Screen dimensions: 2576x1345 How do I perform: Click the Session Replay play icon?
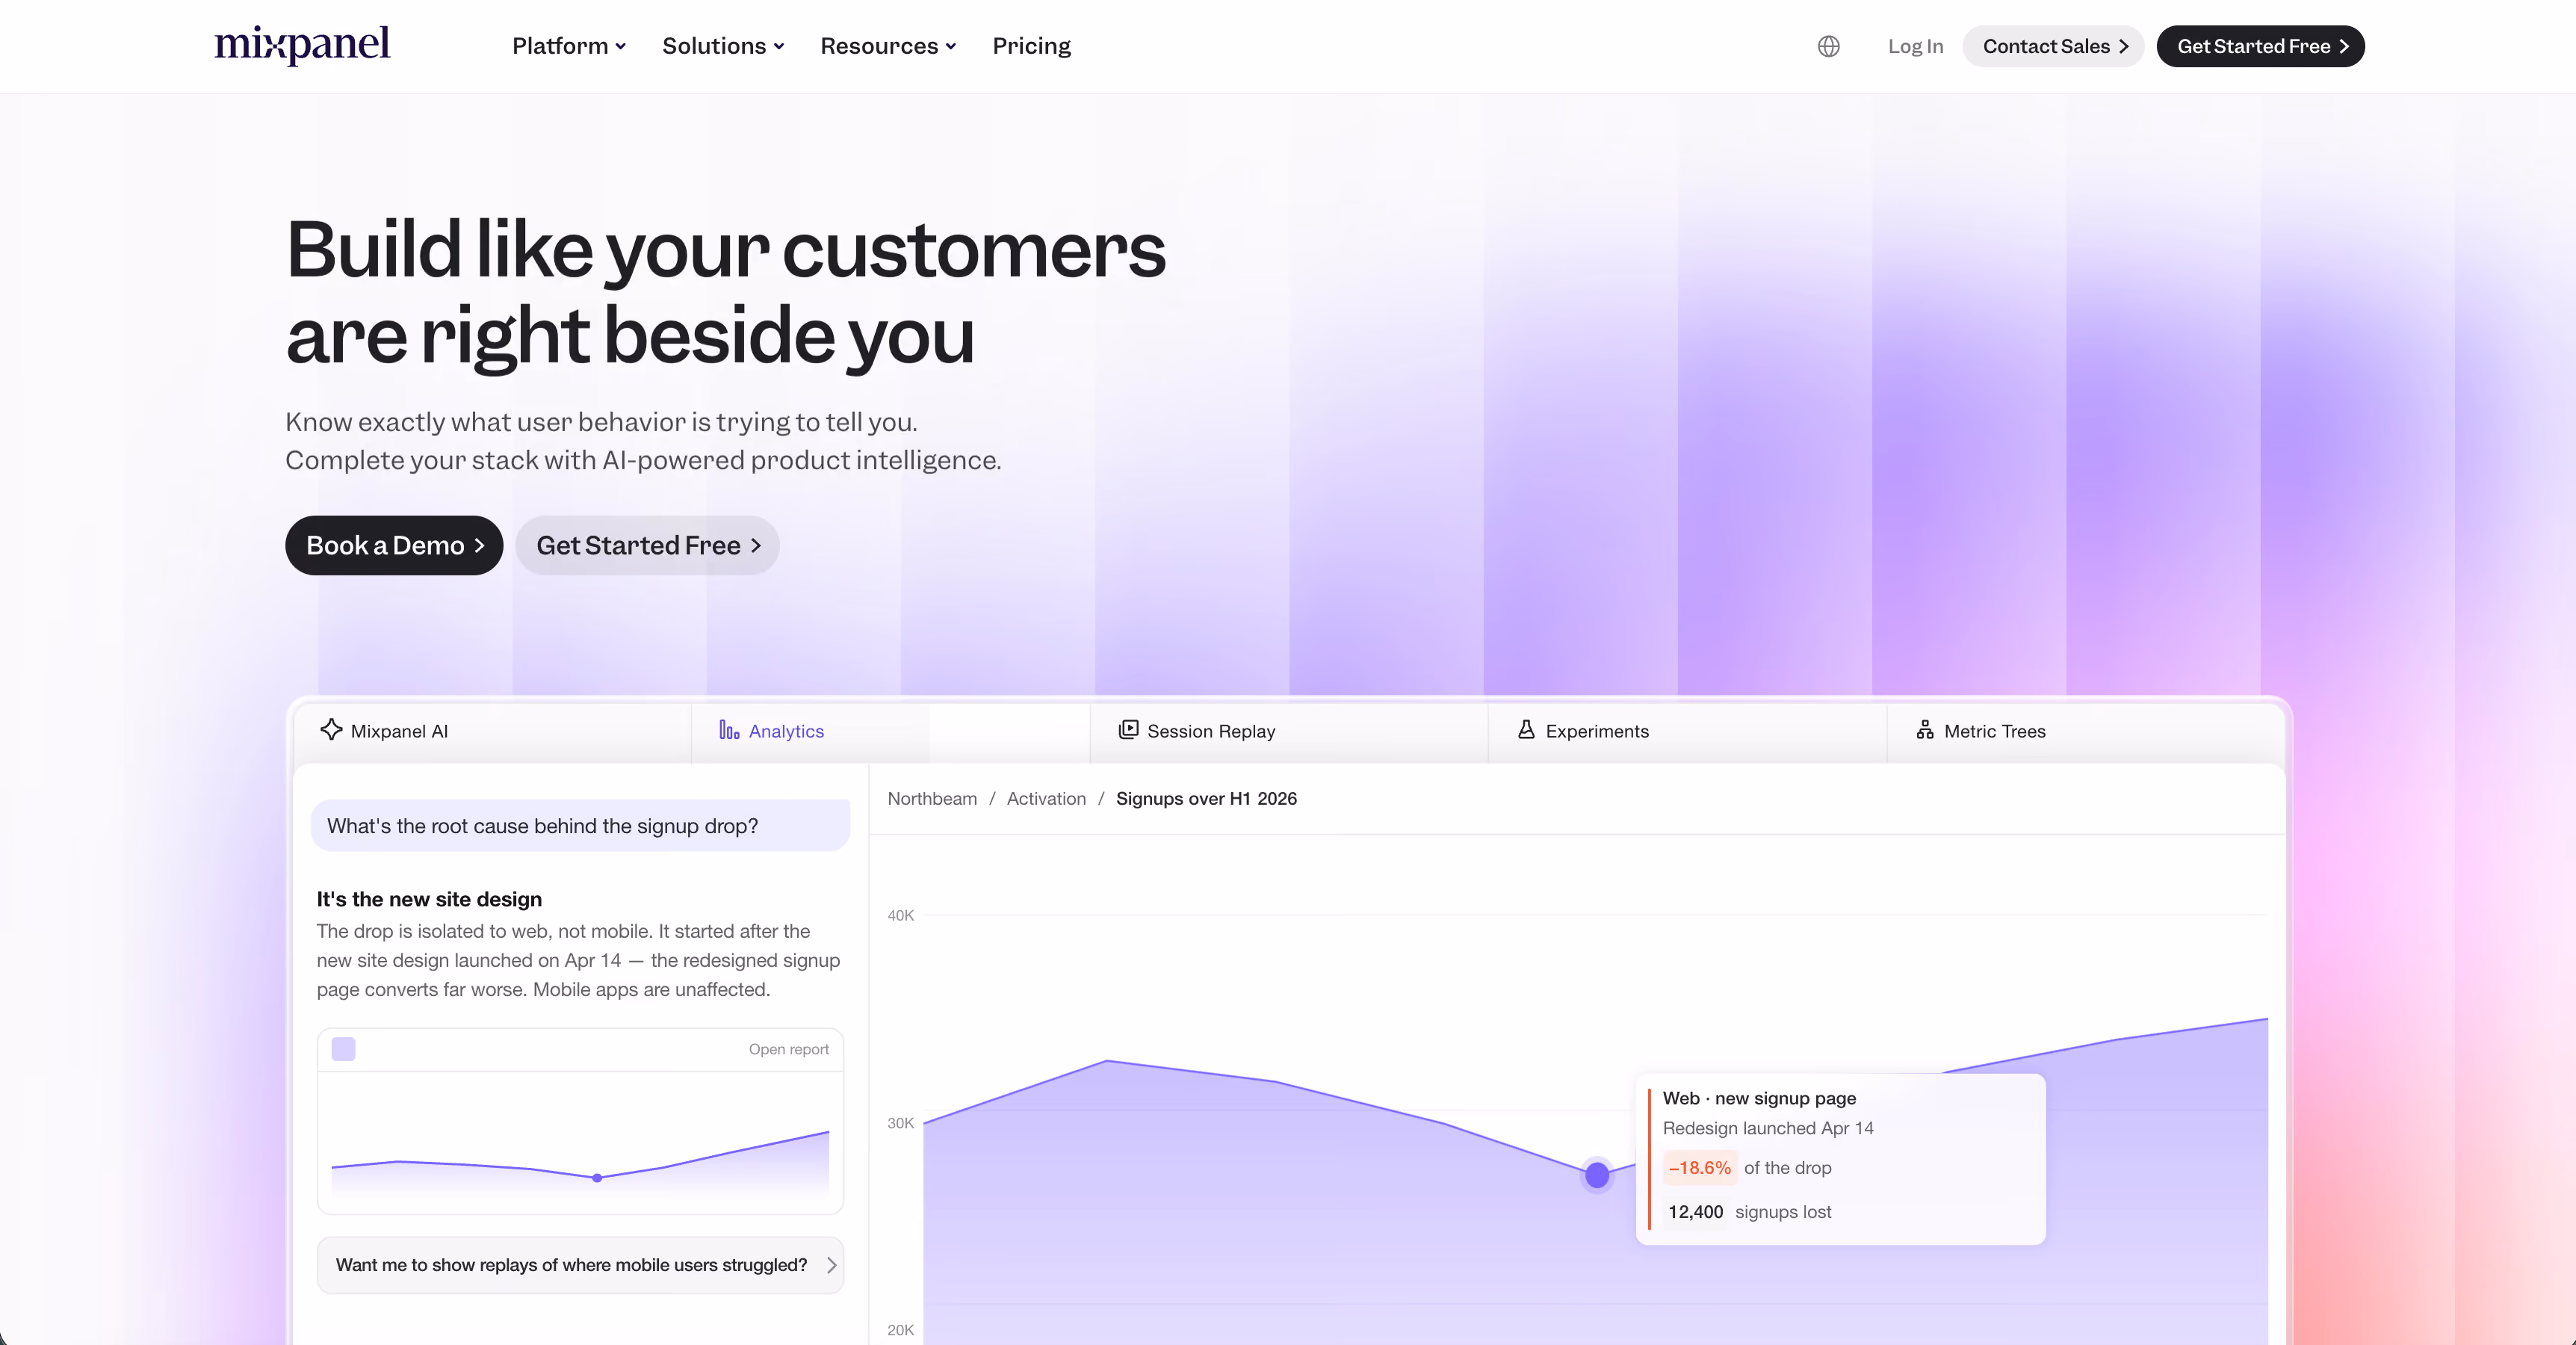coord(1128,730)
